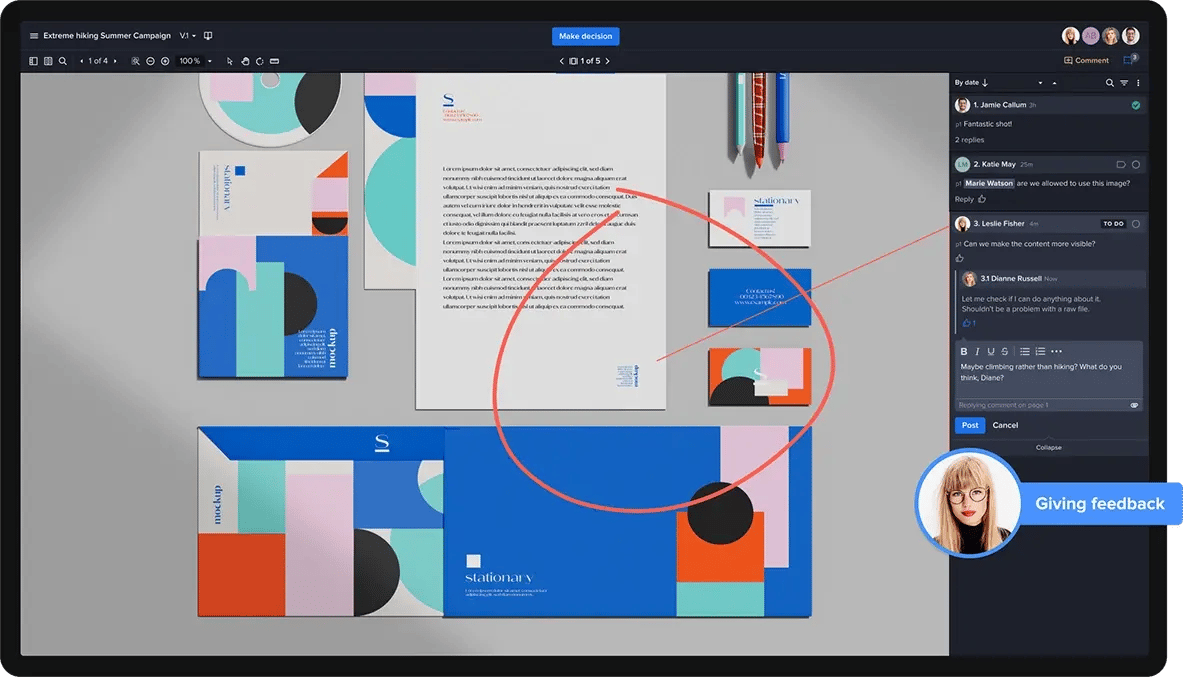Screen dimensions: 1200x677
Task: Open the V.1 version dropdown
Action: tap(188, 36)
